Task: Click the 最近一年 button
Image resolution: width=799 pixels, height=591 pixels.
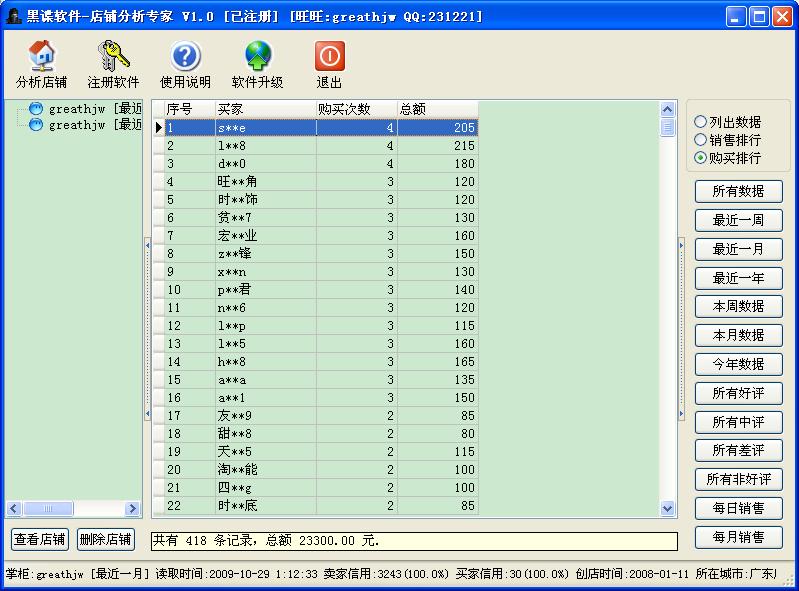Action: 738,278
